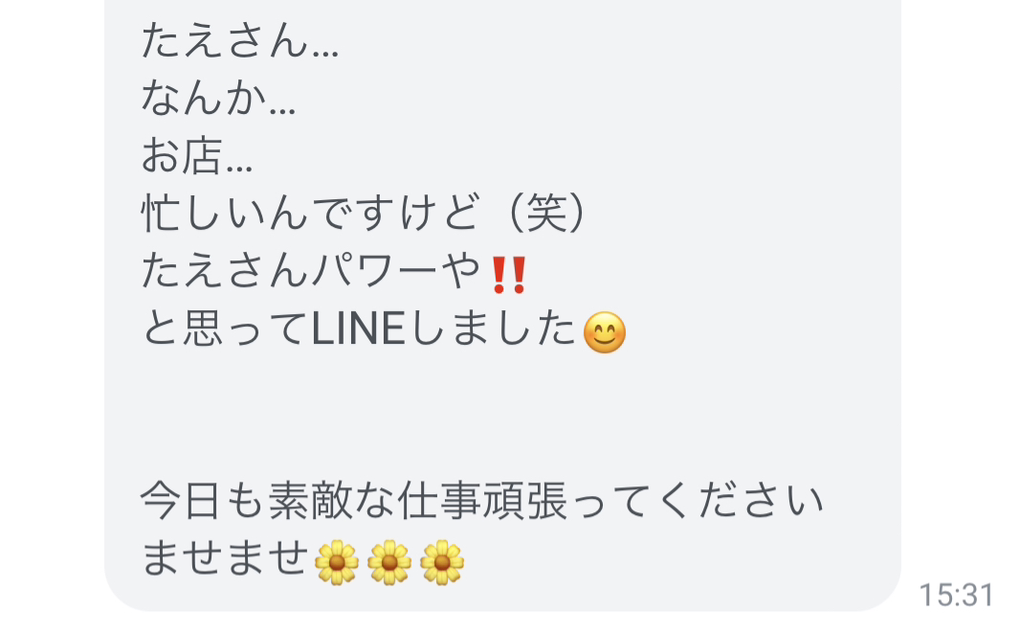
Task: Click the second sunflower emoji
Action: click(389, 562)
